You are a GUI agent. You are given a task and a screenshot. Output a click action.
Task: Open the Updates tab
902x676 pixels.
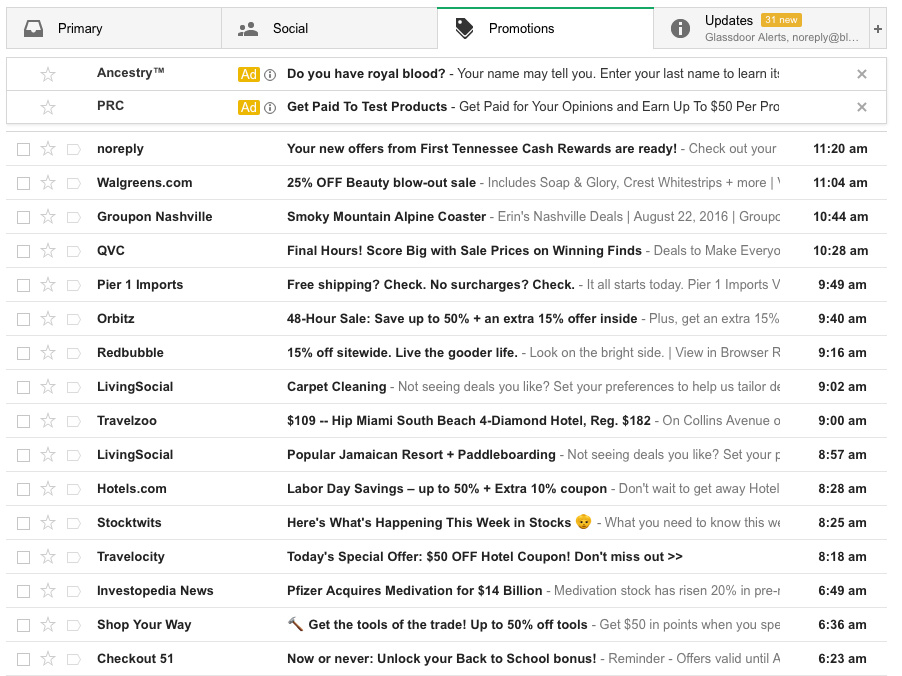click(761, 28)
